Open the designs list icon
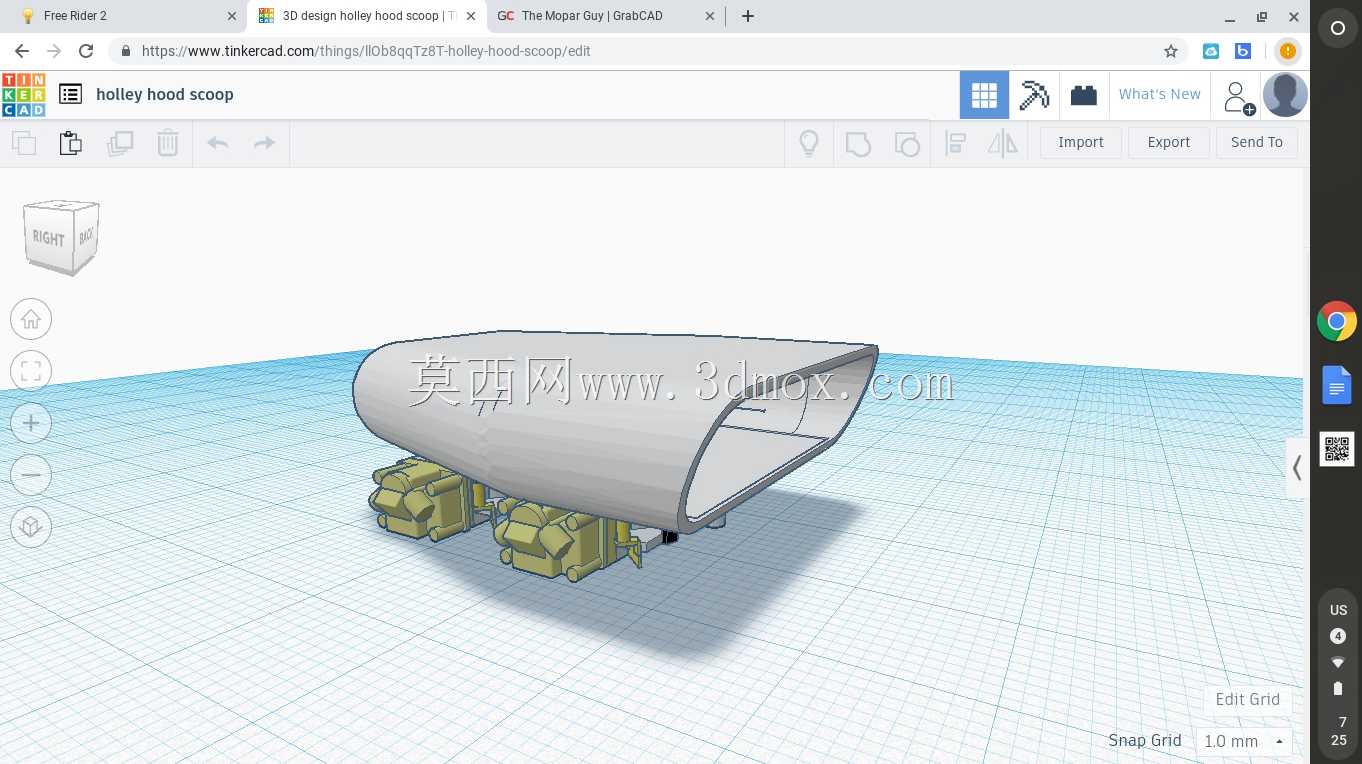Screen dimensions: 1362x764 [70, 94]
